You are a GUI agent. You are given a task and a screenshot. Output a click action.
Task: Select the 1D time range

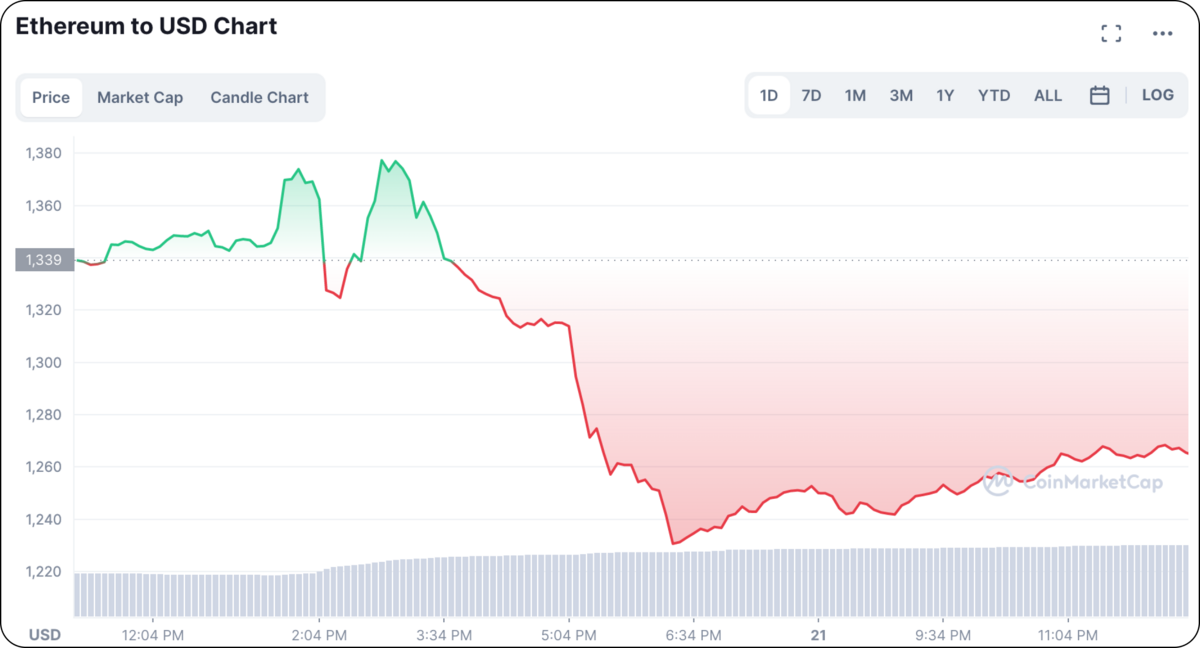[x=768, y=96]
